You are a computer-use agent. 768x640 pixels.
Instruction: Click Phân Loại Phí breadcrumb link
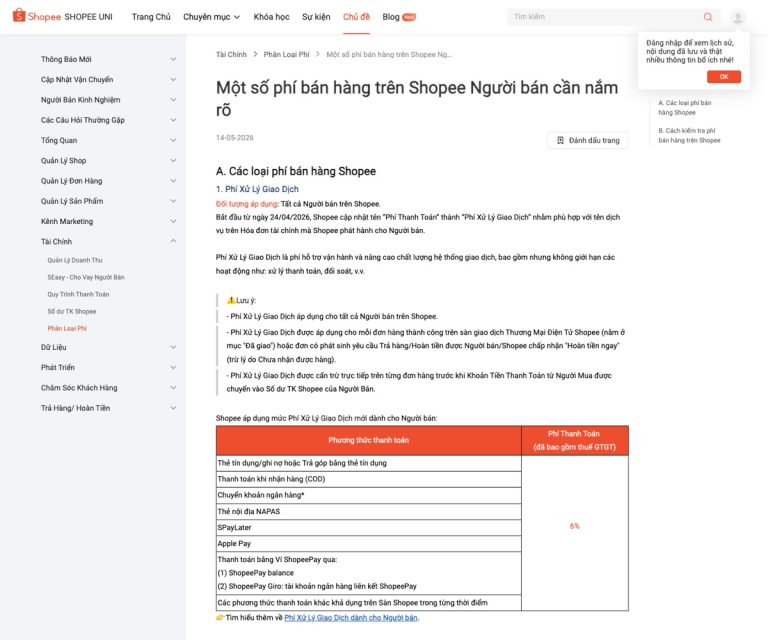click(x=287, y=54)
